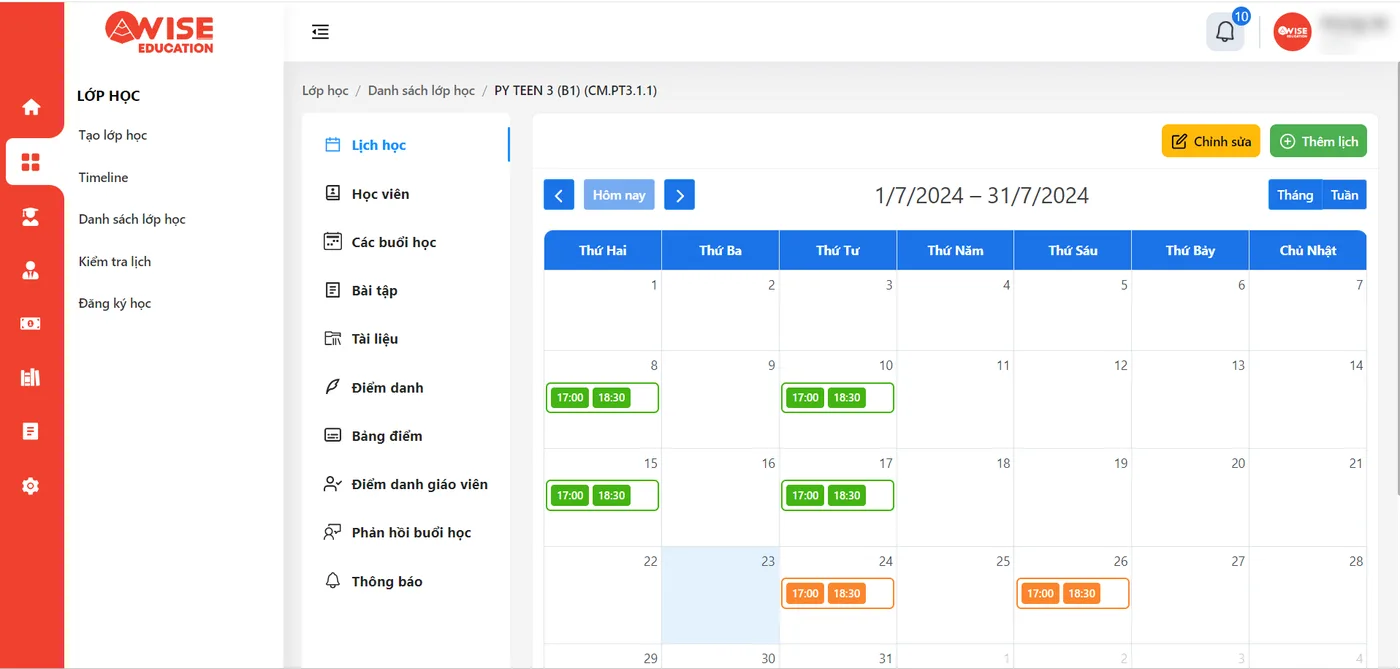Image resolution: width=1400 pixels, height=669 pixels.
Task: Open the Lịch học tab
Action: pyautogui.click(x=406, y=145)
